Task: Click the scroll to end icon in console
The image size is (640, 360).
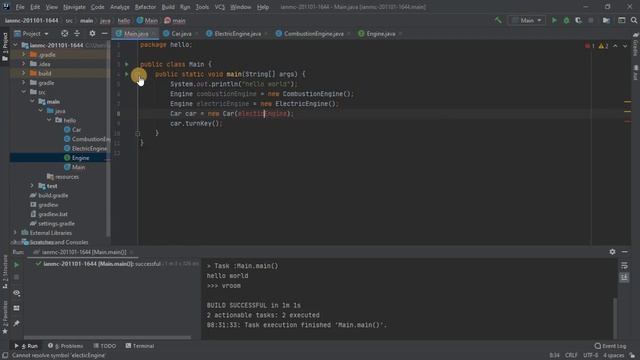Action: pyautogui.click(x=624, y=278)
